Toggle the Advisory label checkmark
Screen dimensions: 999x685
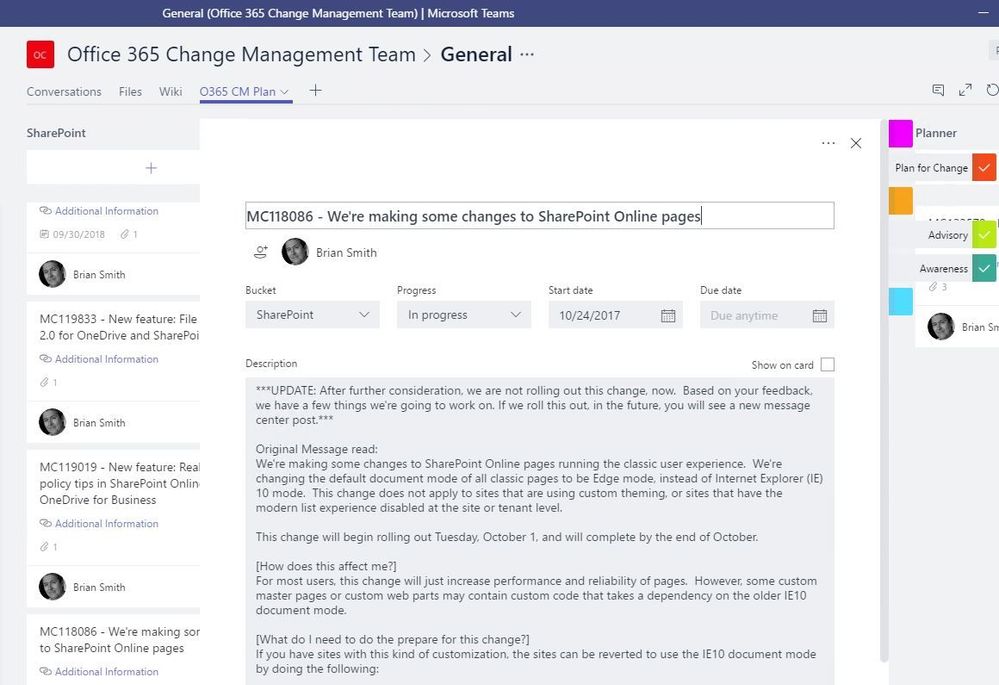pos(984,234)
